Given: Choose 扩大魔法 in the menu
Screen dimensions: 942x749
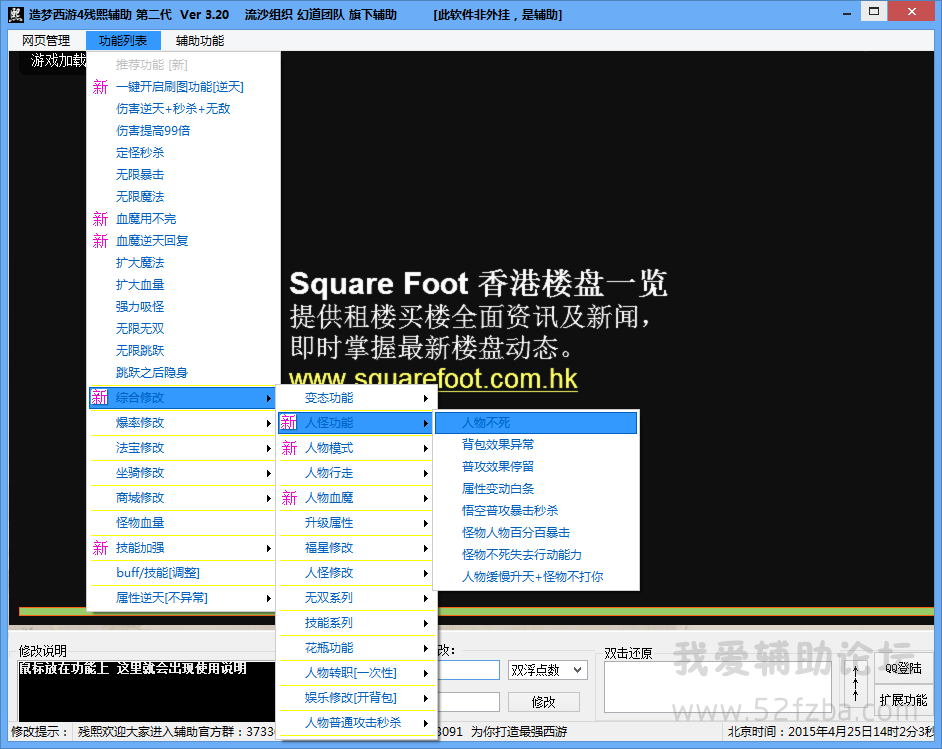Looking at the screenshot, I should pyautogui.click(x=182, y=263).
